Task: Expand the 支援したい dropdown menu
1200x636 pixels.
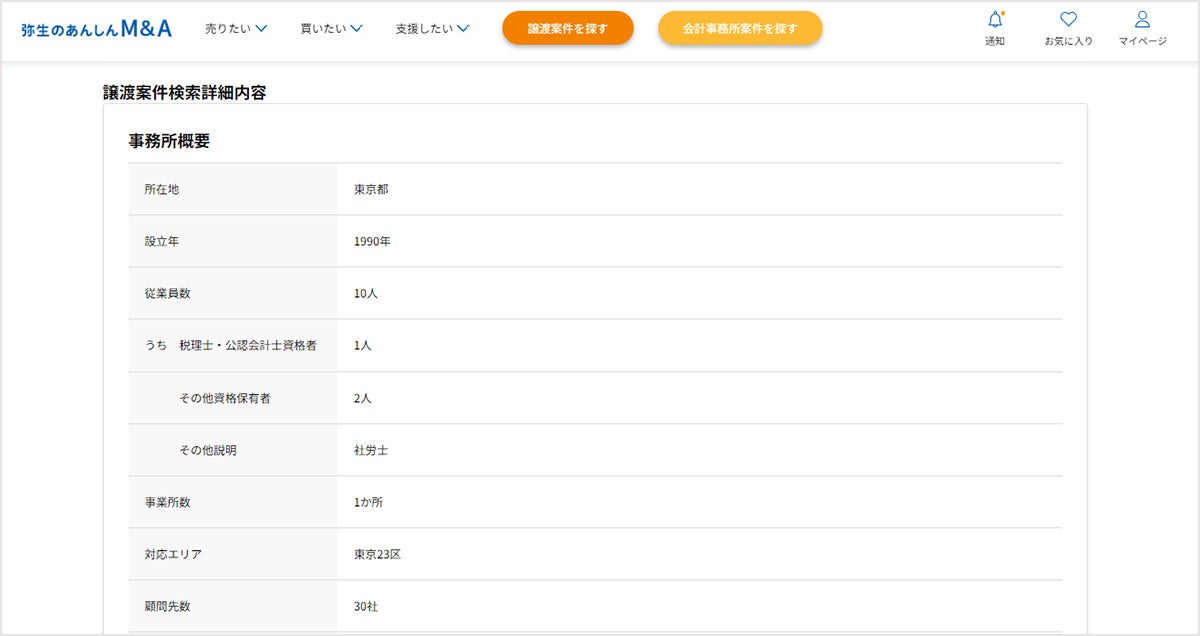Action: tap(432, 29)
